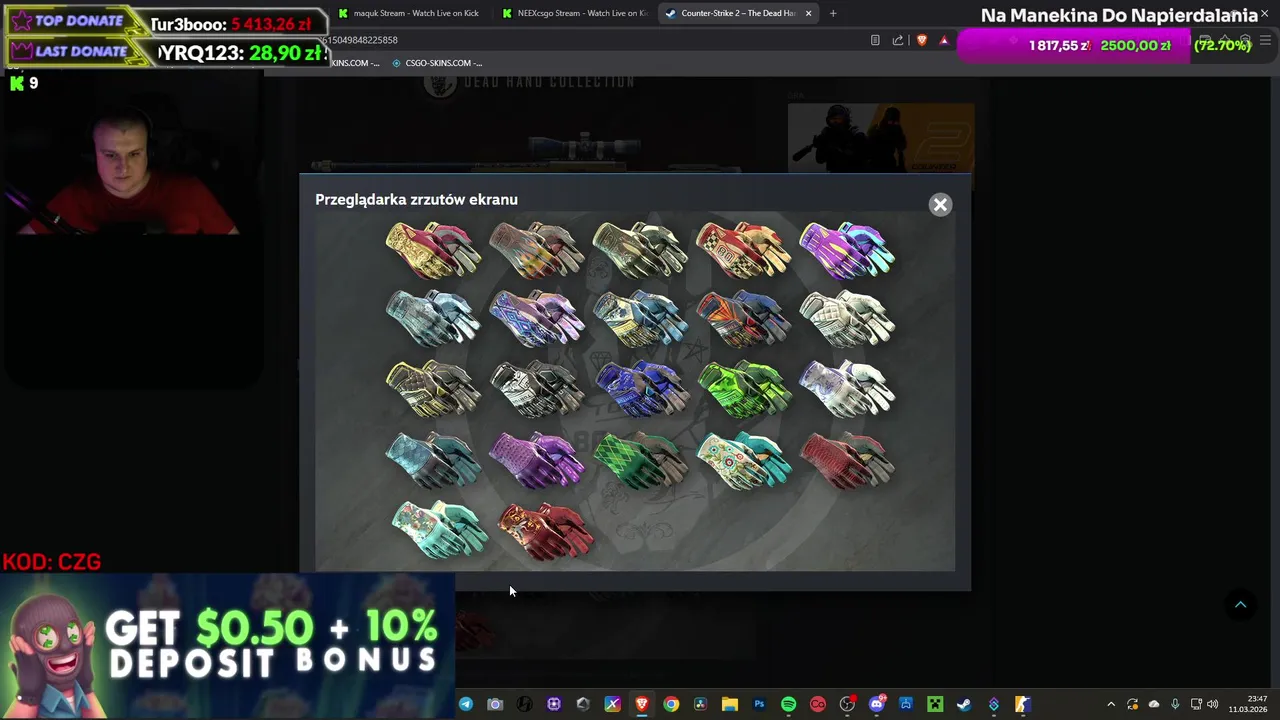Select the crimson red mesh gloves
The height and width of the screenshot is (720, 1280).
tap(847, 460)
